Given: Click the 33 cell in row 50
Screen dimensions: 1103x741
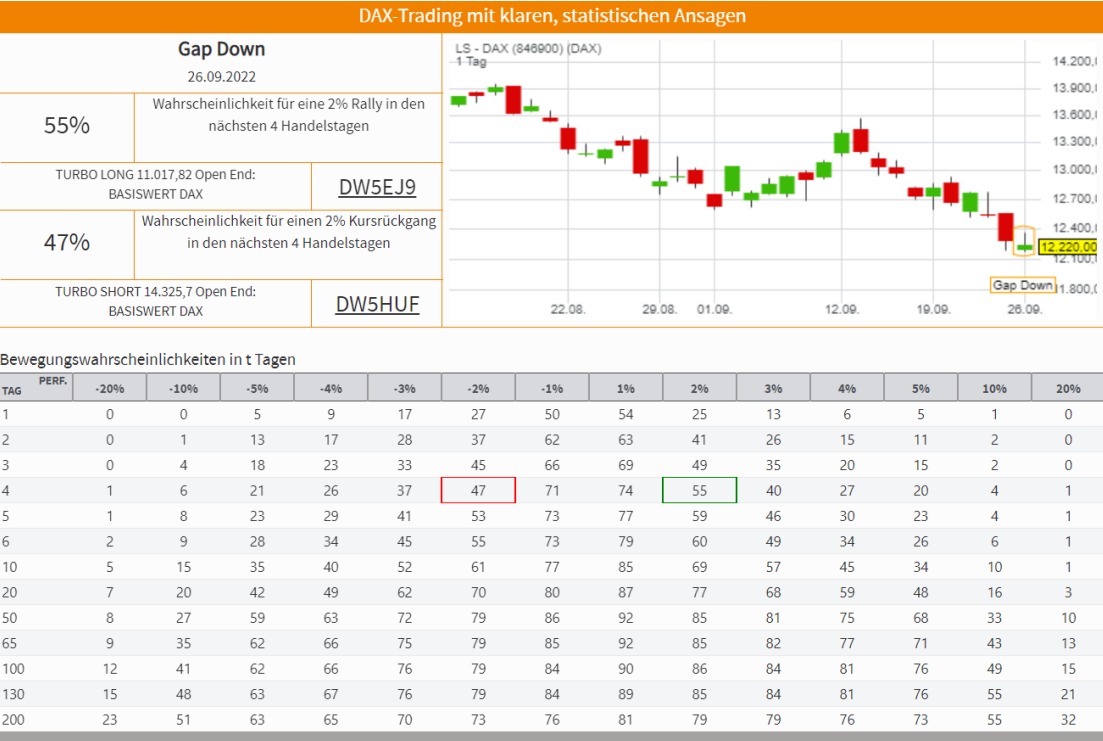Looking at the screenshot, I should click(994, 618).
